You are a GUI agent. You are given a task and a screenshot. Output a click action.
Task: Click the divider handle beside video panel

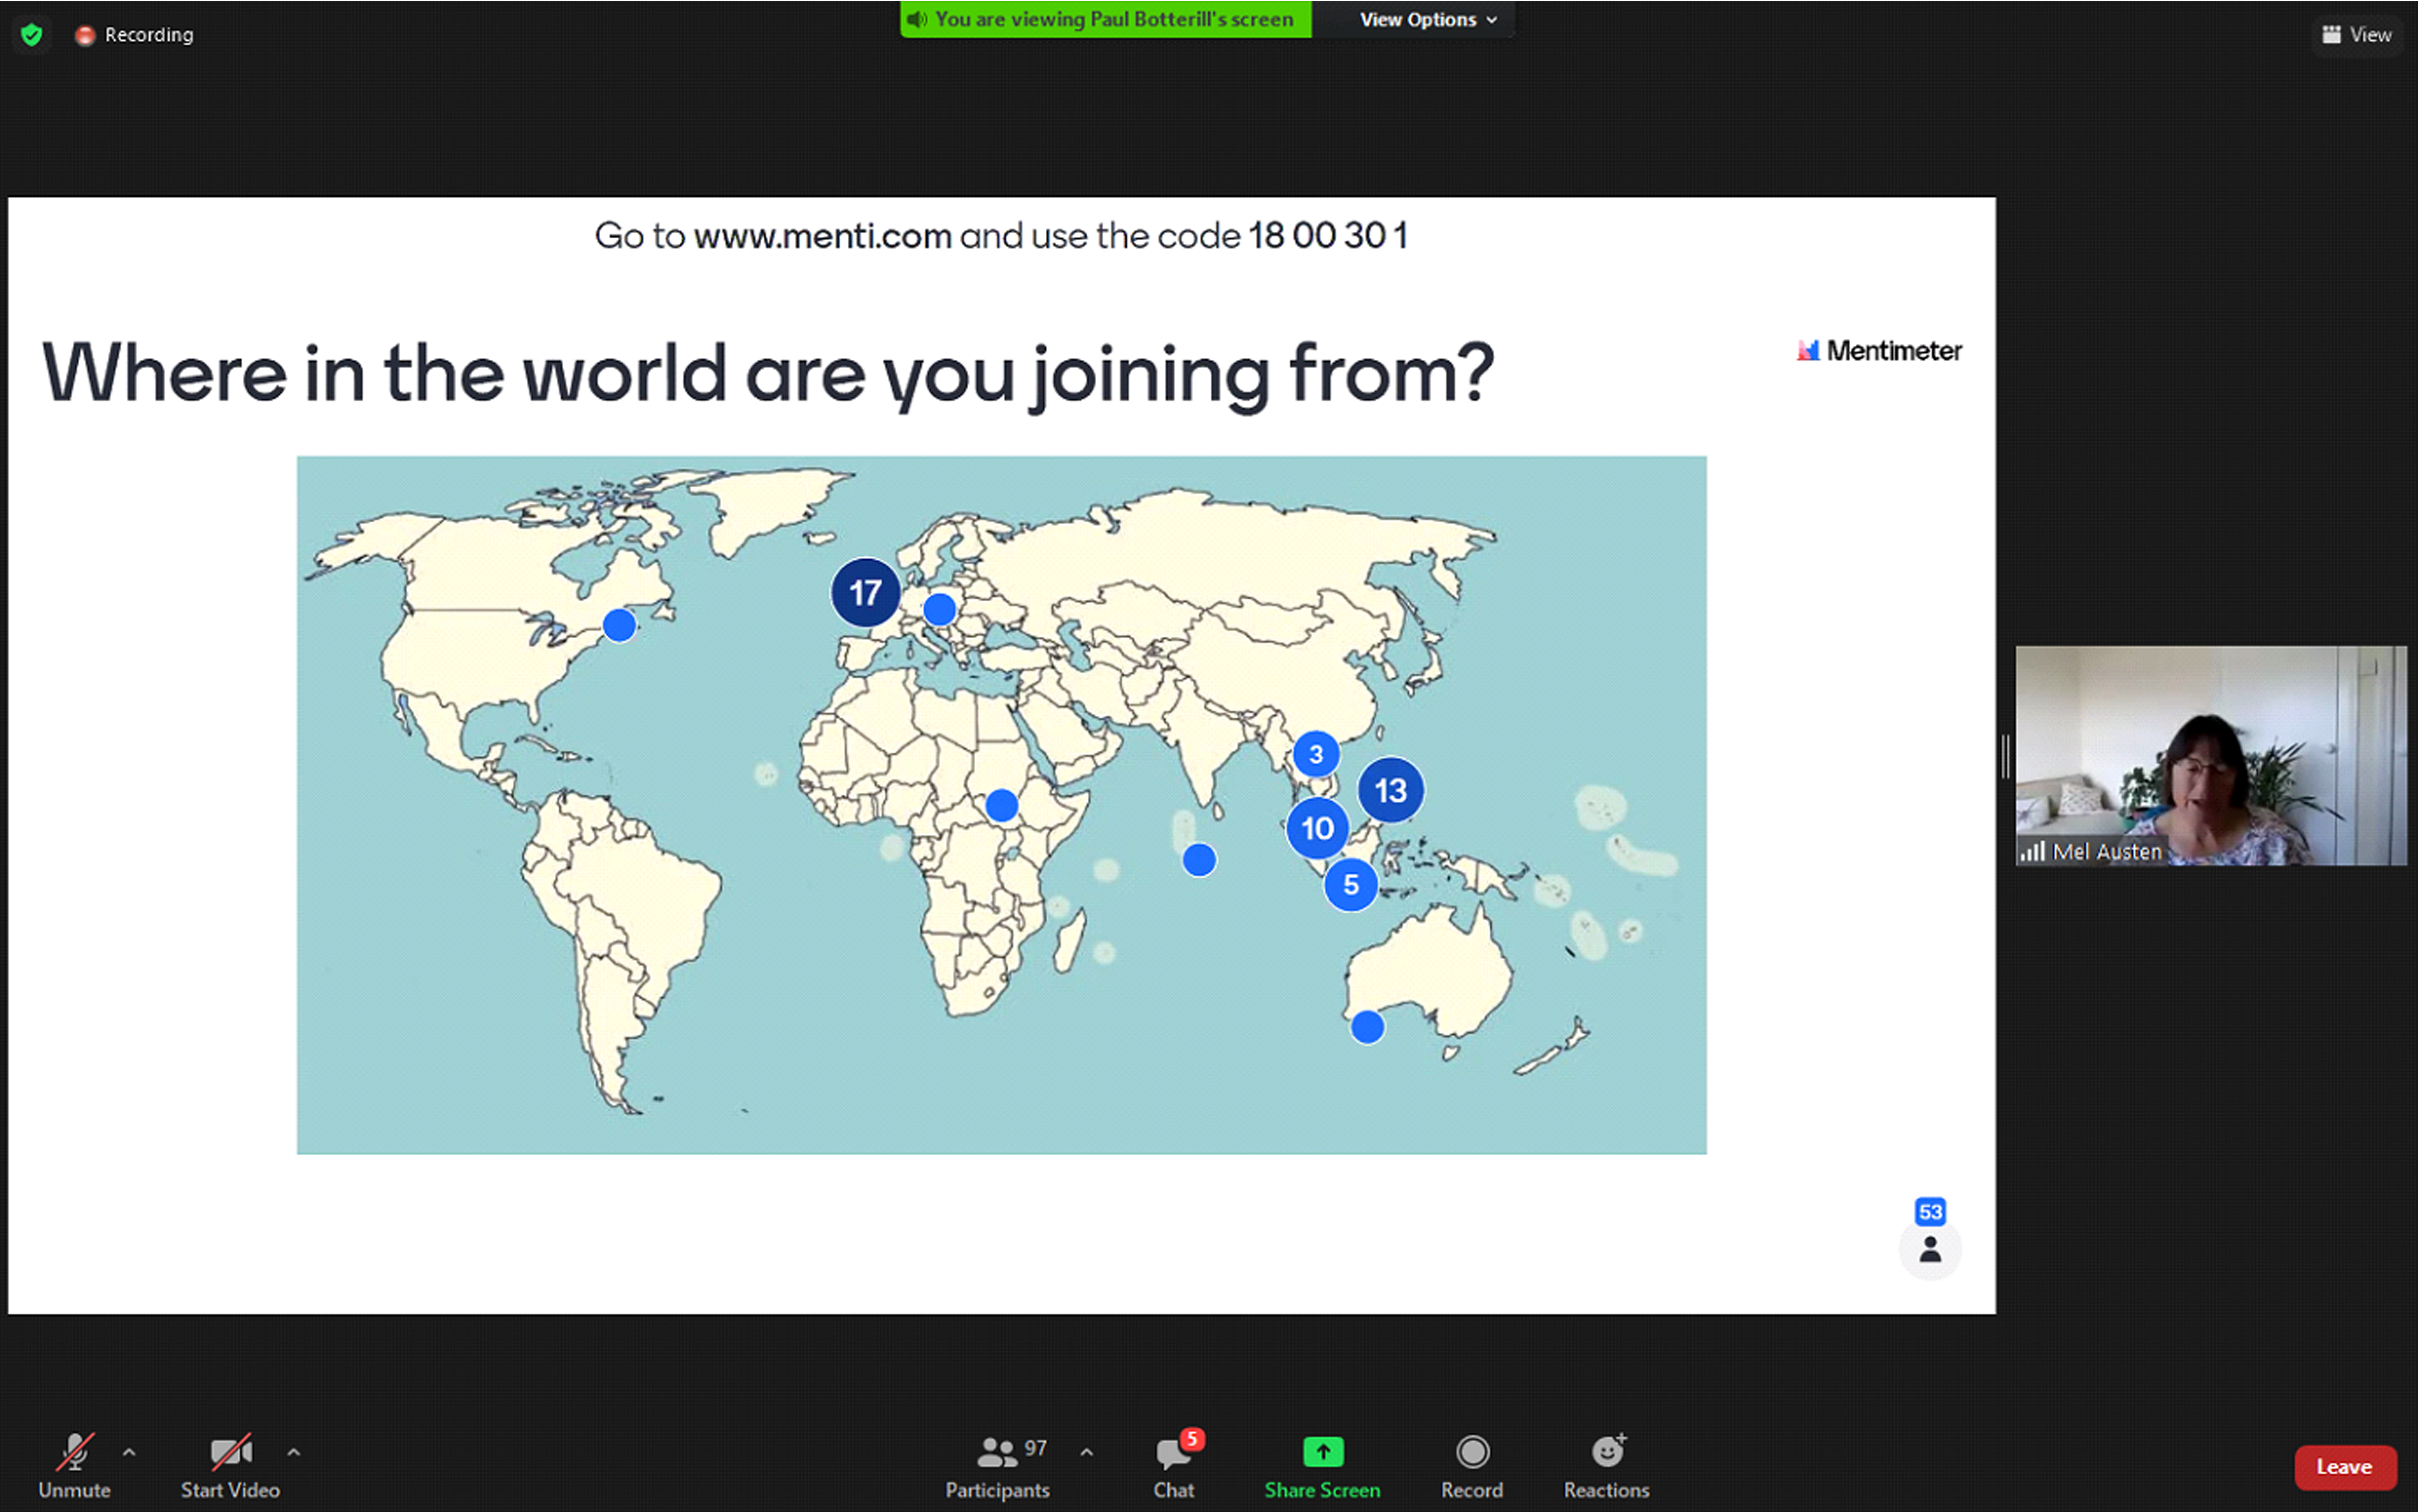tap(2005, 756)
